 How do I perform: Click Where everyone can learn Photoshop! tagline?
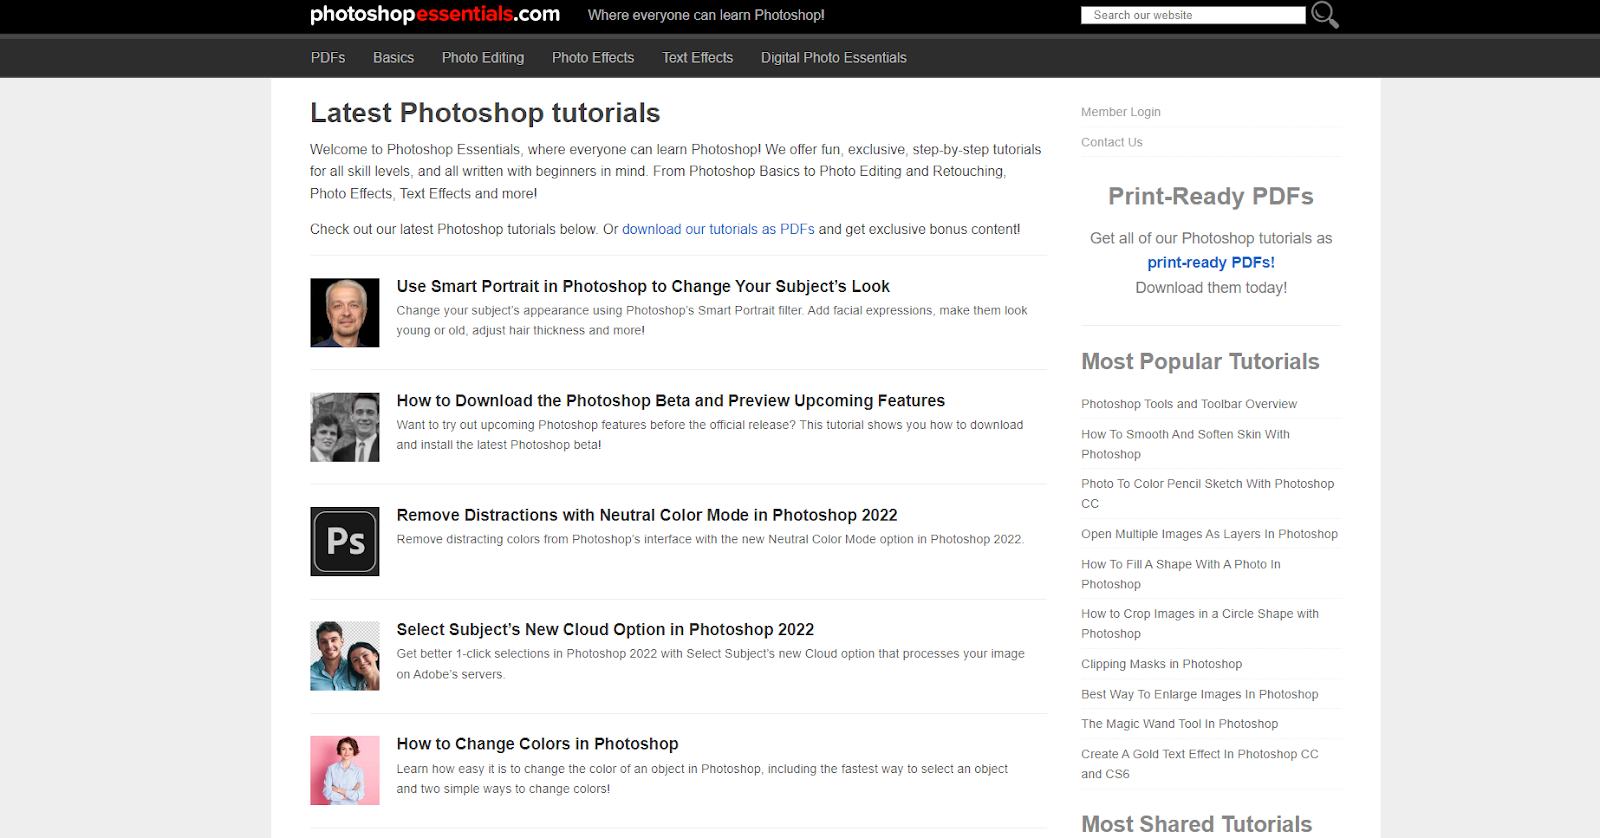click(x=706, y=15)
